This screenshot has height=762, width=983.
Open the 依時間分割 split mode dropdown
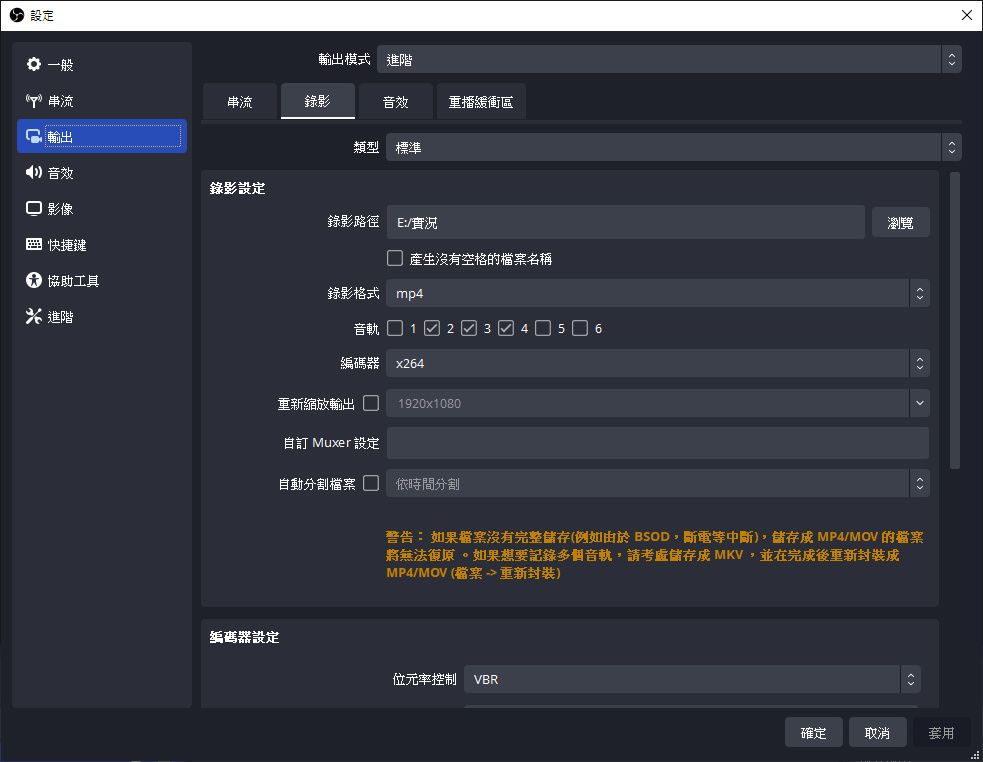(x=658, y=484)
